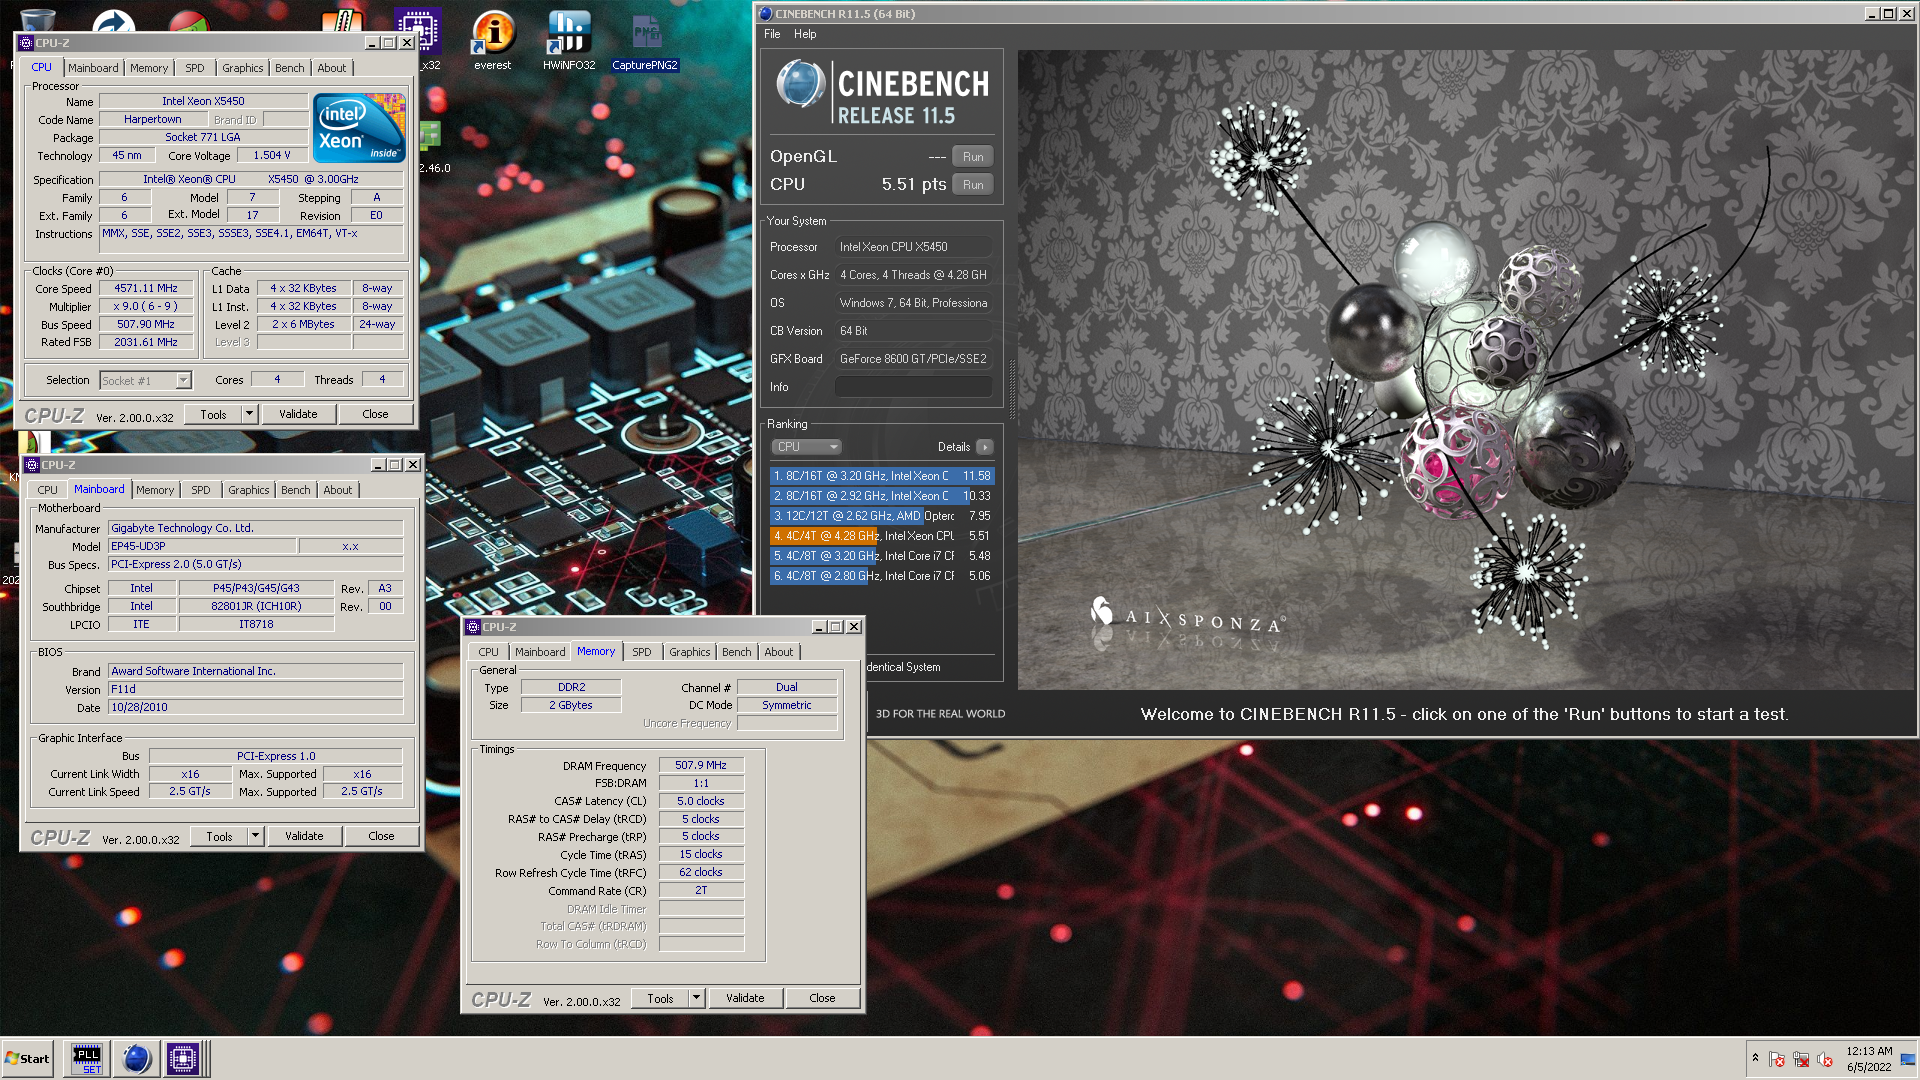Open Graphics tab in CPU-Z Mainboard window
1920x1080 pixels.
point(249,490)
